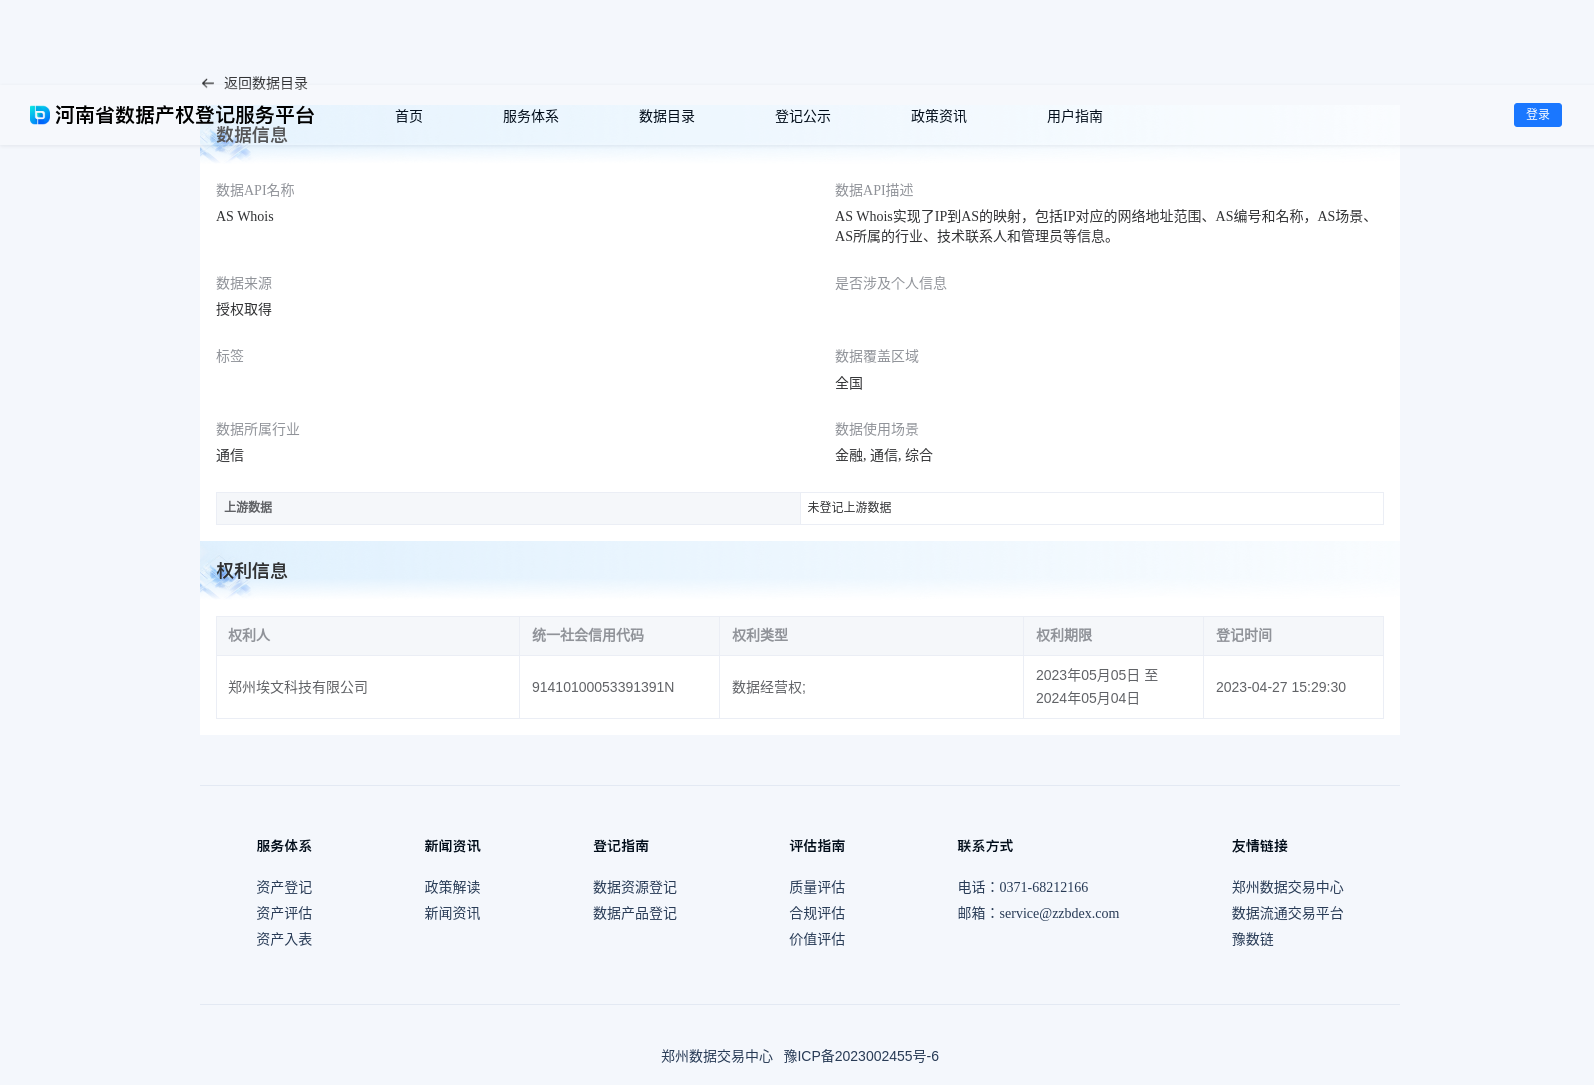Screen dimensions: 1594x1085
Task: Open 新闻资讯 footer link under 新闻资讯
Action: [x=452, y=913]
